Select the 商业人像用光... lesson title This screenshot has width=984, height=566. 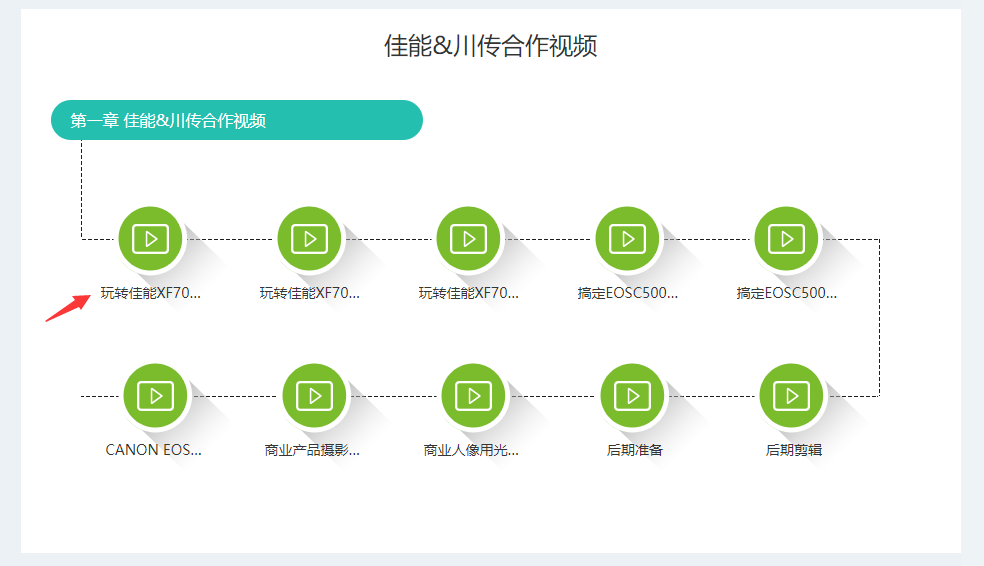[471, 450]
